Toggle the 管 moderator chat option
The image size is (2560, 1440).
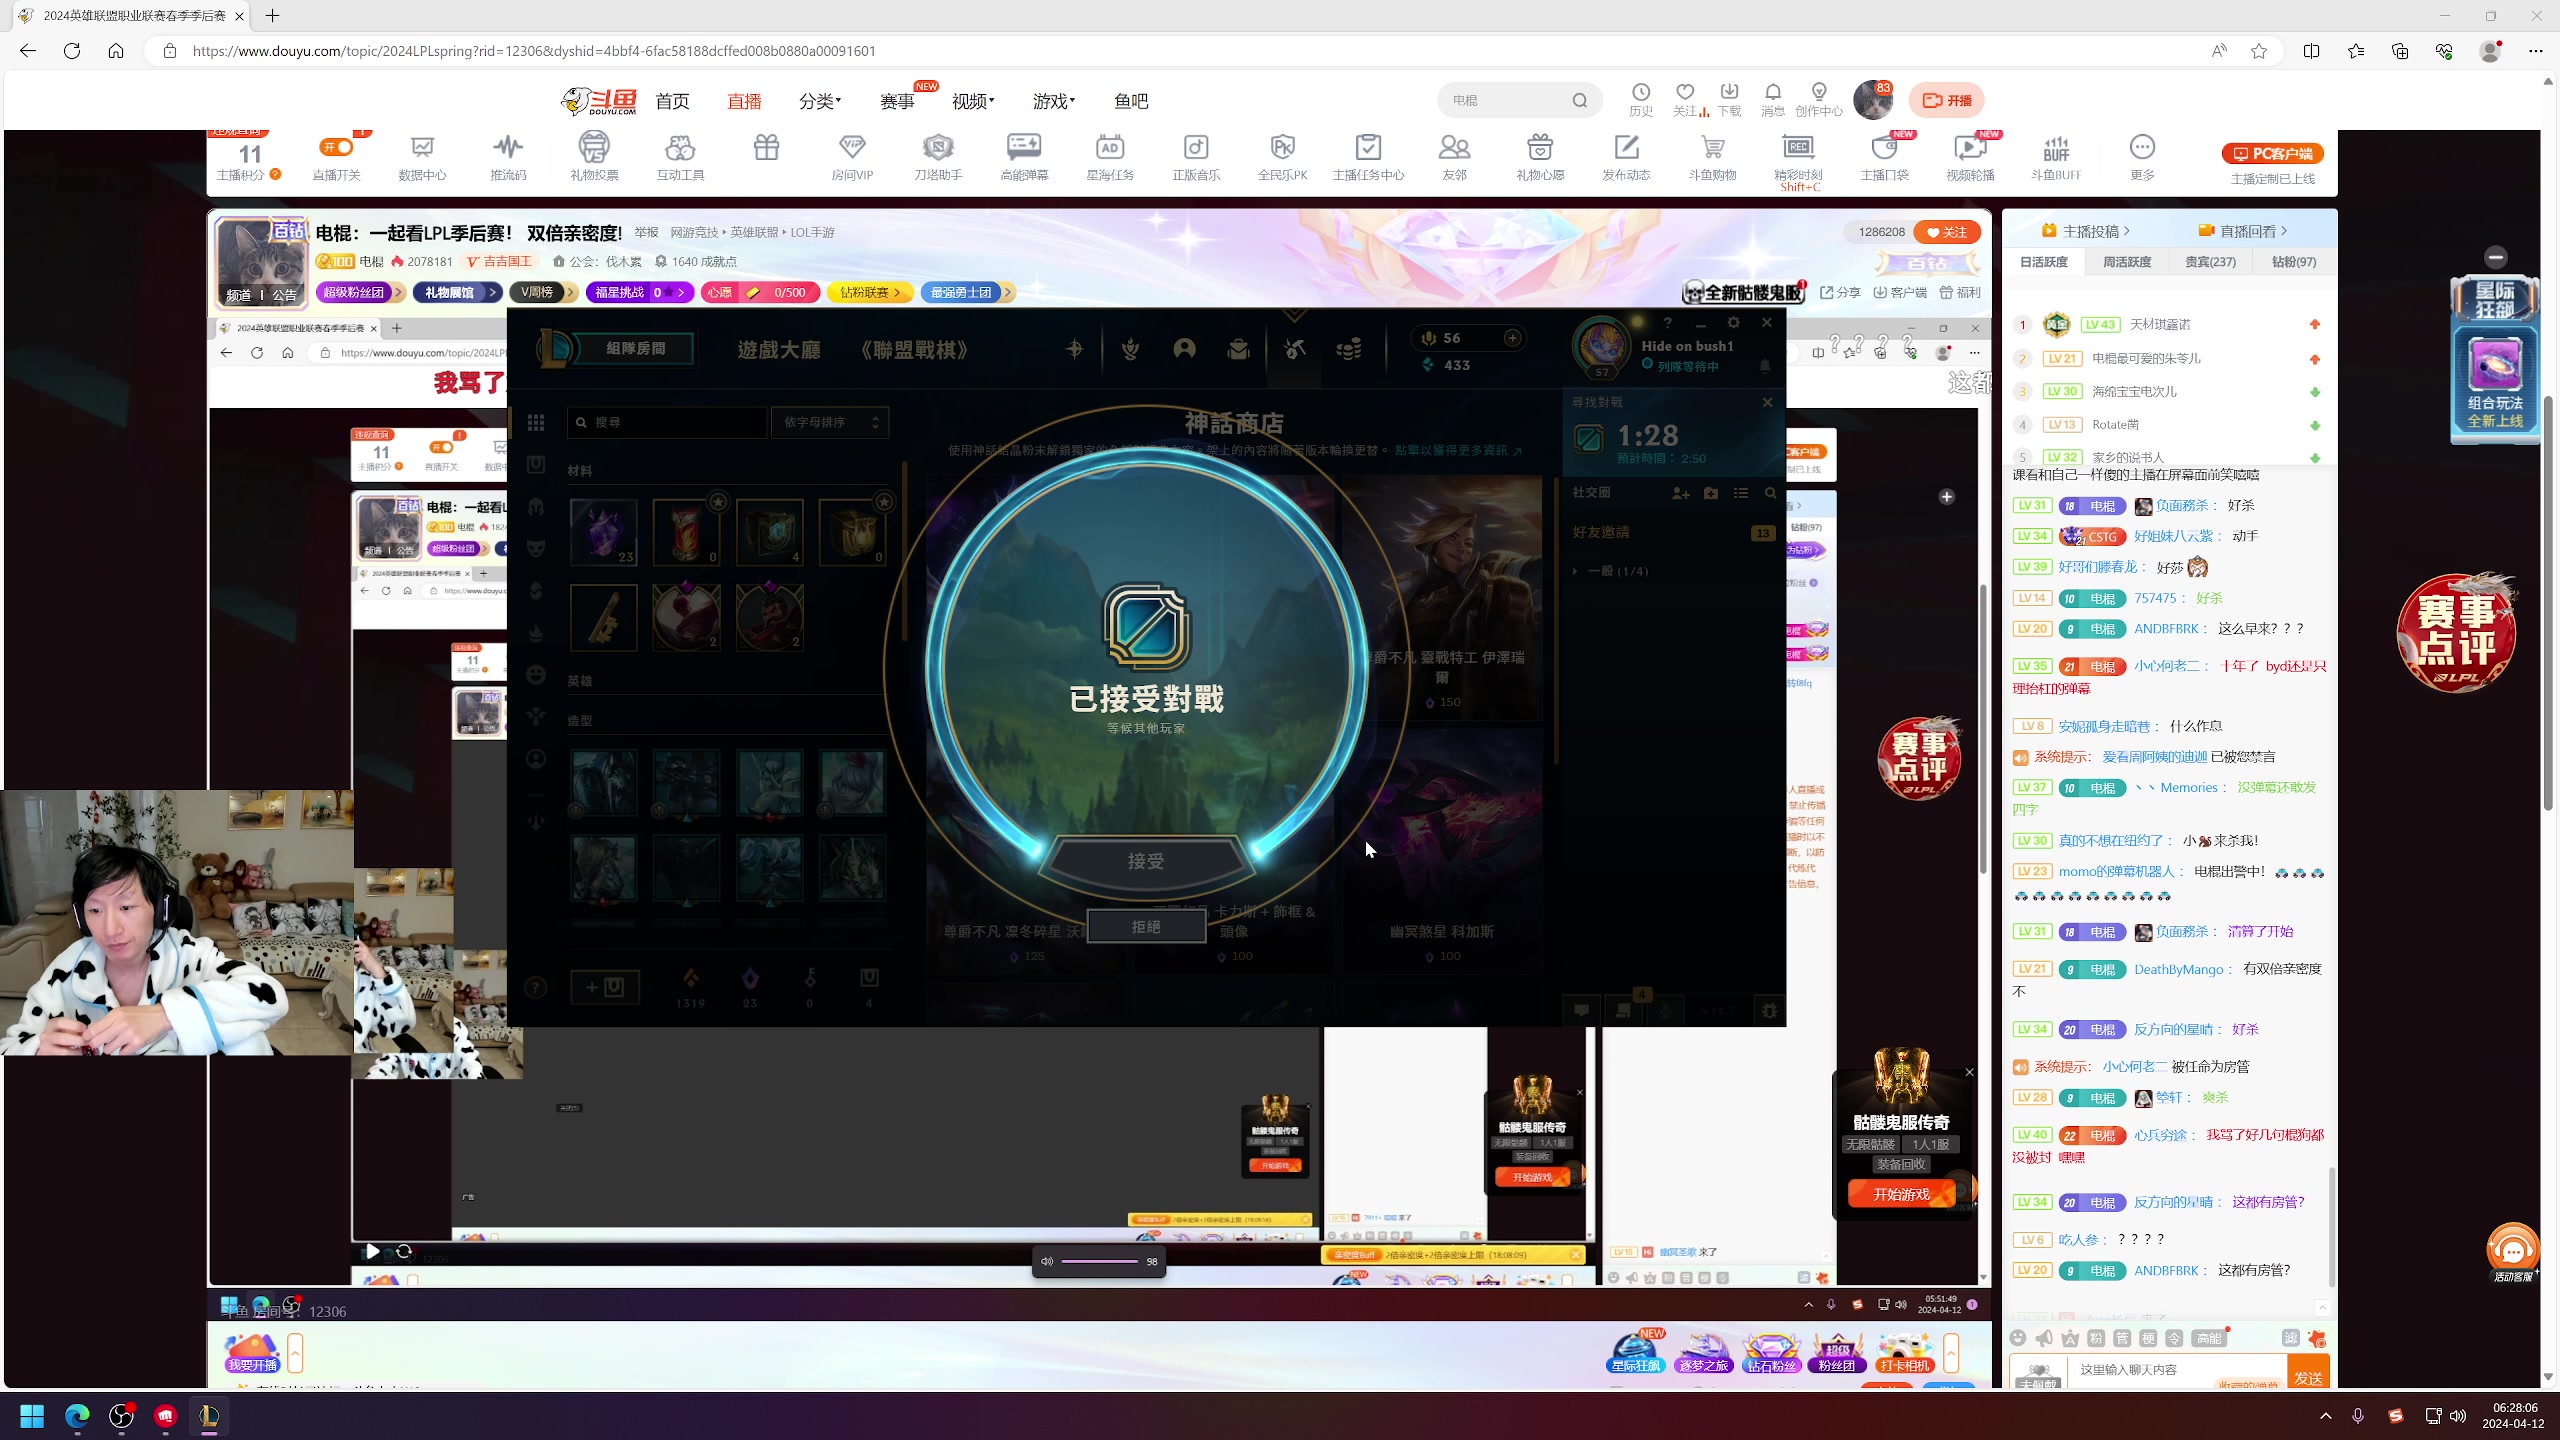[2122, 1338]
